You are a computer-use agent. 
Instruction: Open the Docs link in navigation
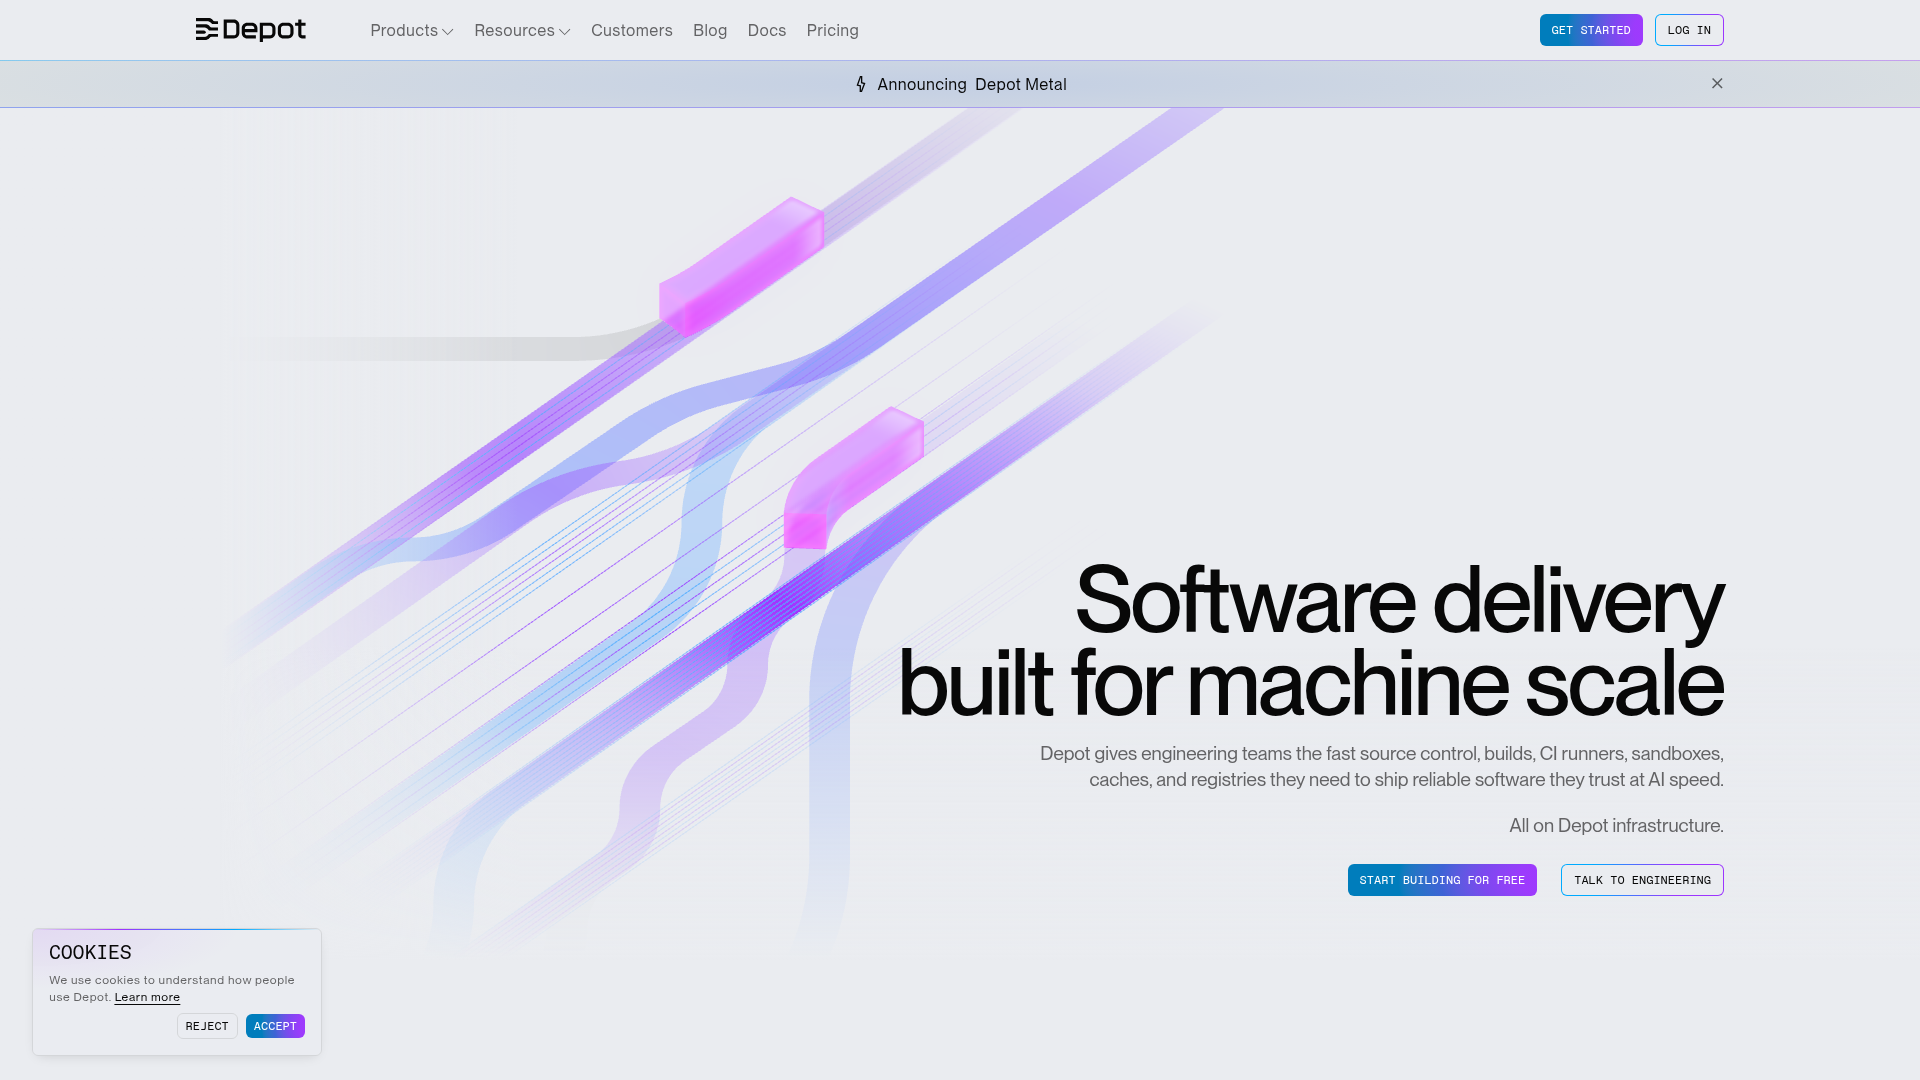(x=767, y=31)
